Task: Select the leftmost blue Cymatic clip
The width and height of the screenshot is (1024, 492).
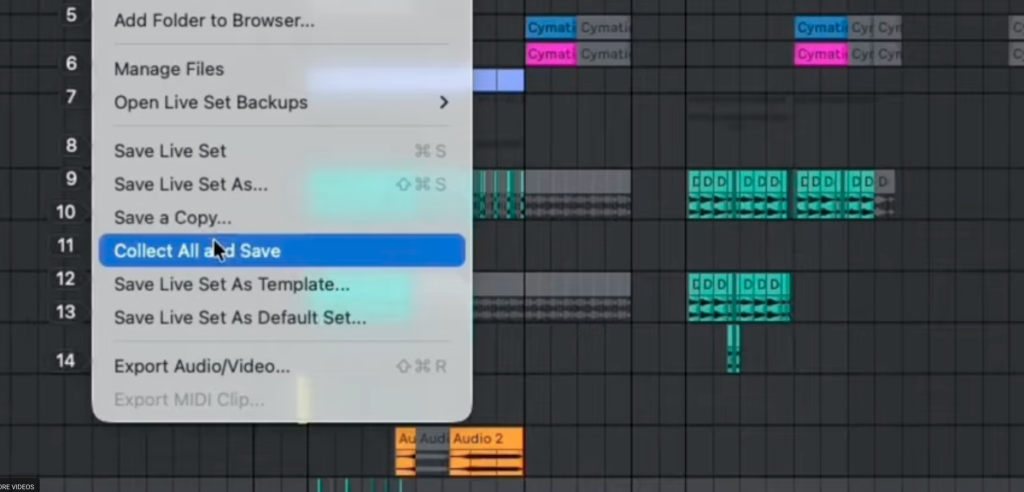Action: tap(551, 27)
